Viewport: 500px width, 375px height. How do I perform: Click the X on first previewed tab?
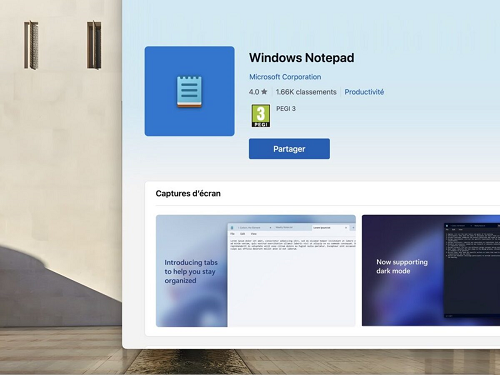[x=270, y=228]
